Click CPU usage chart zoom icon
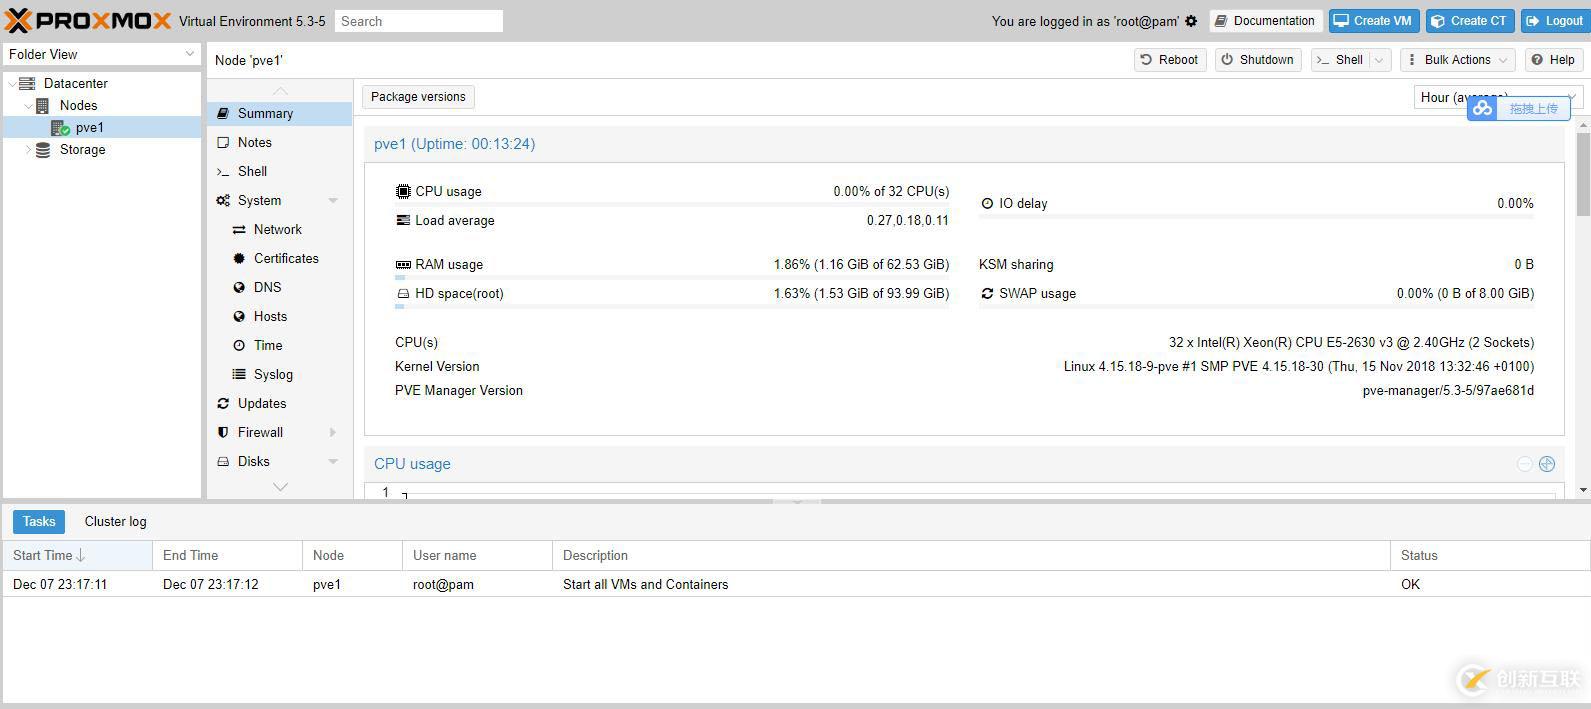This screenshot has height=709, width=1591. pyautogui.click(x=1547, y=464)
